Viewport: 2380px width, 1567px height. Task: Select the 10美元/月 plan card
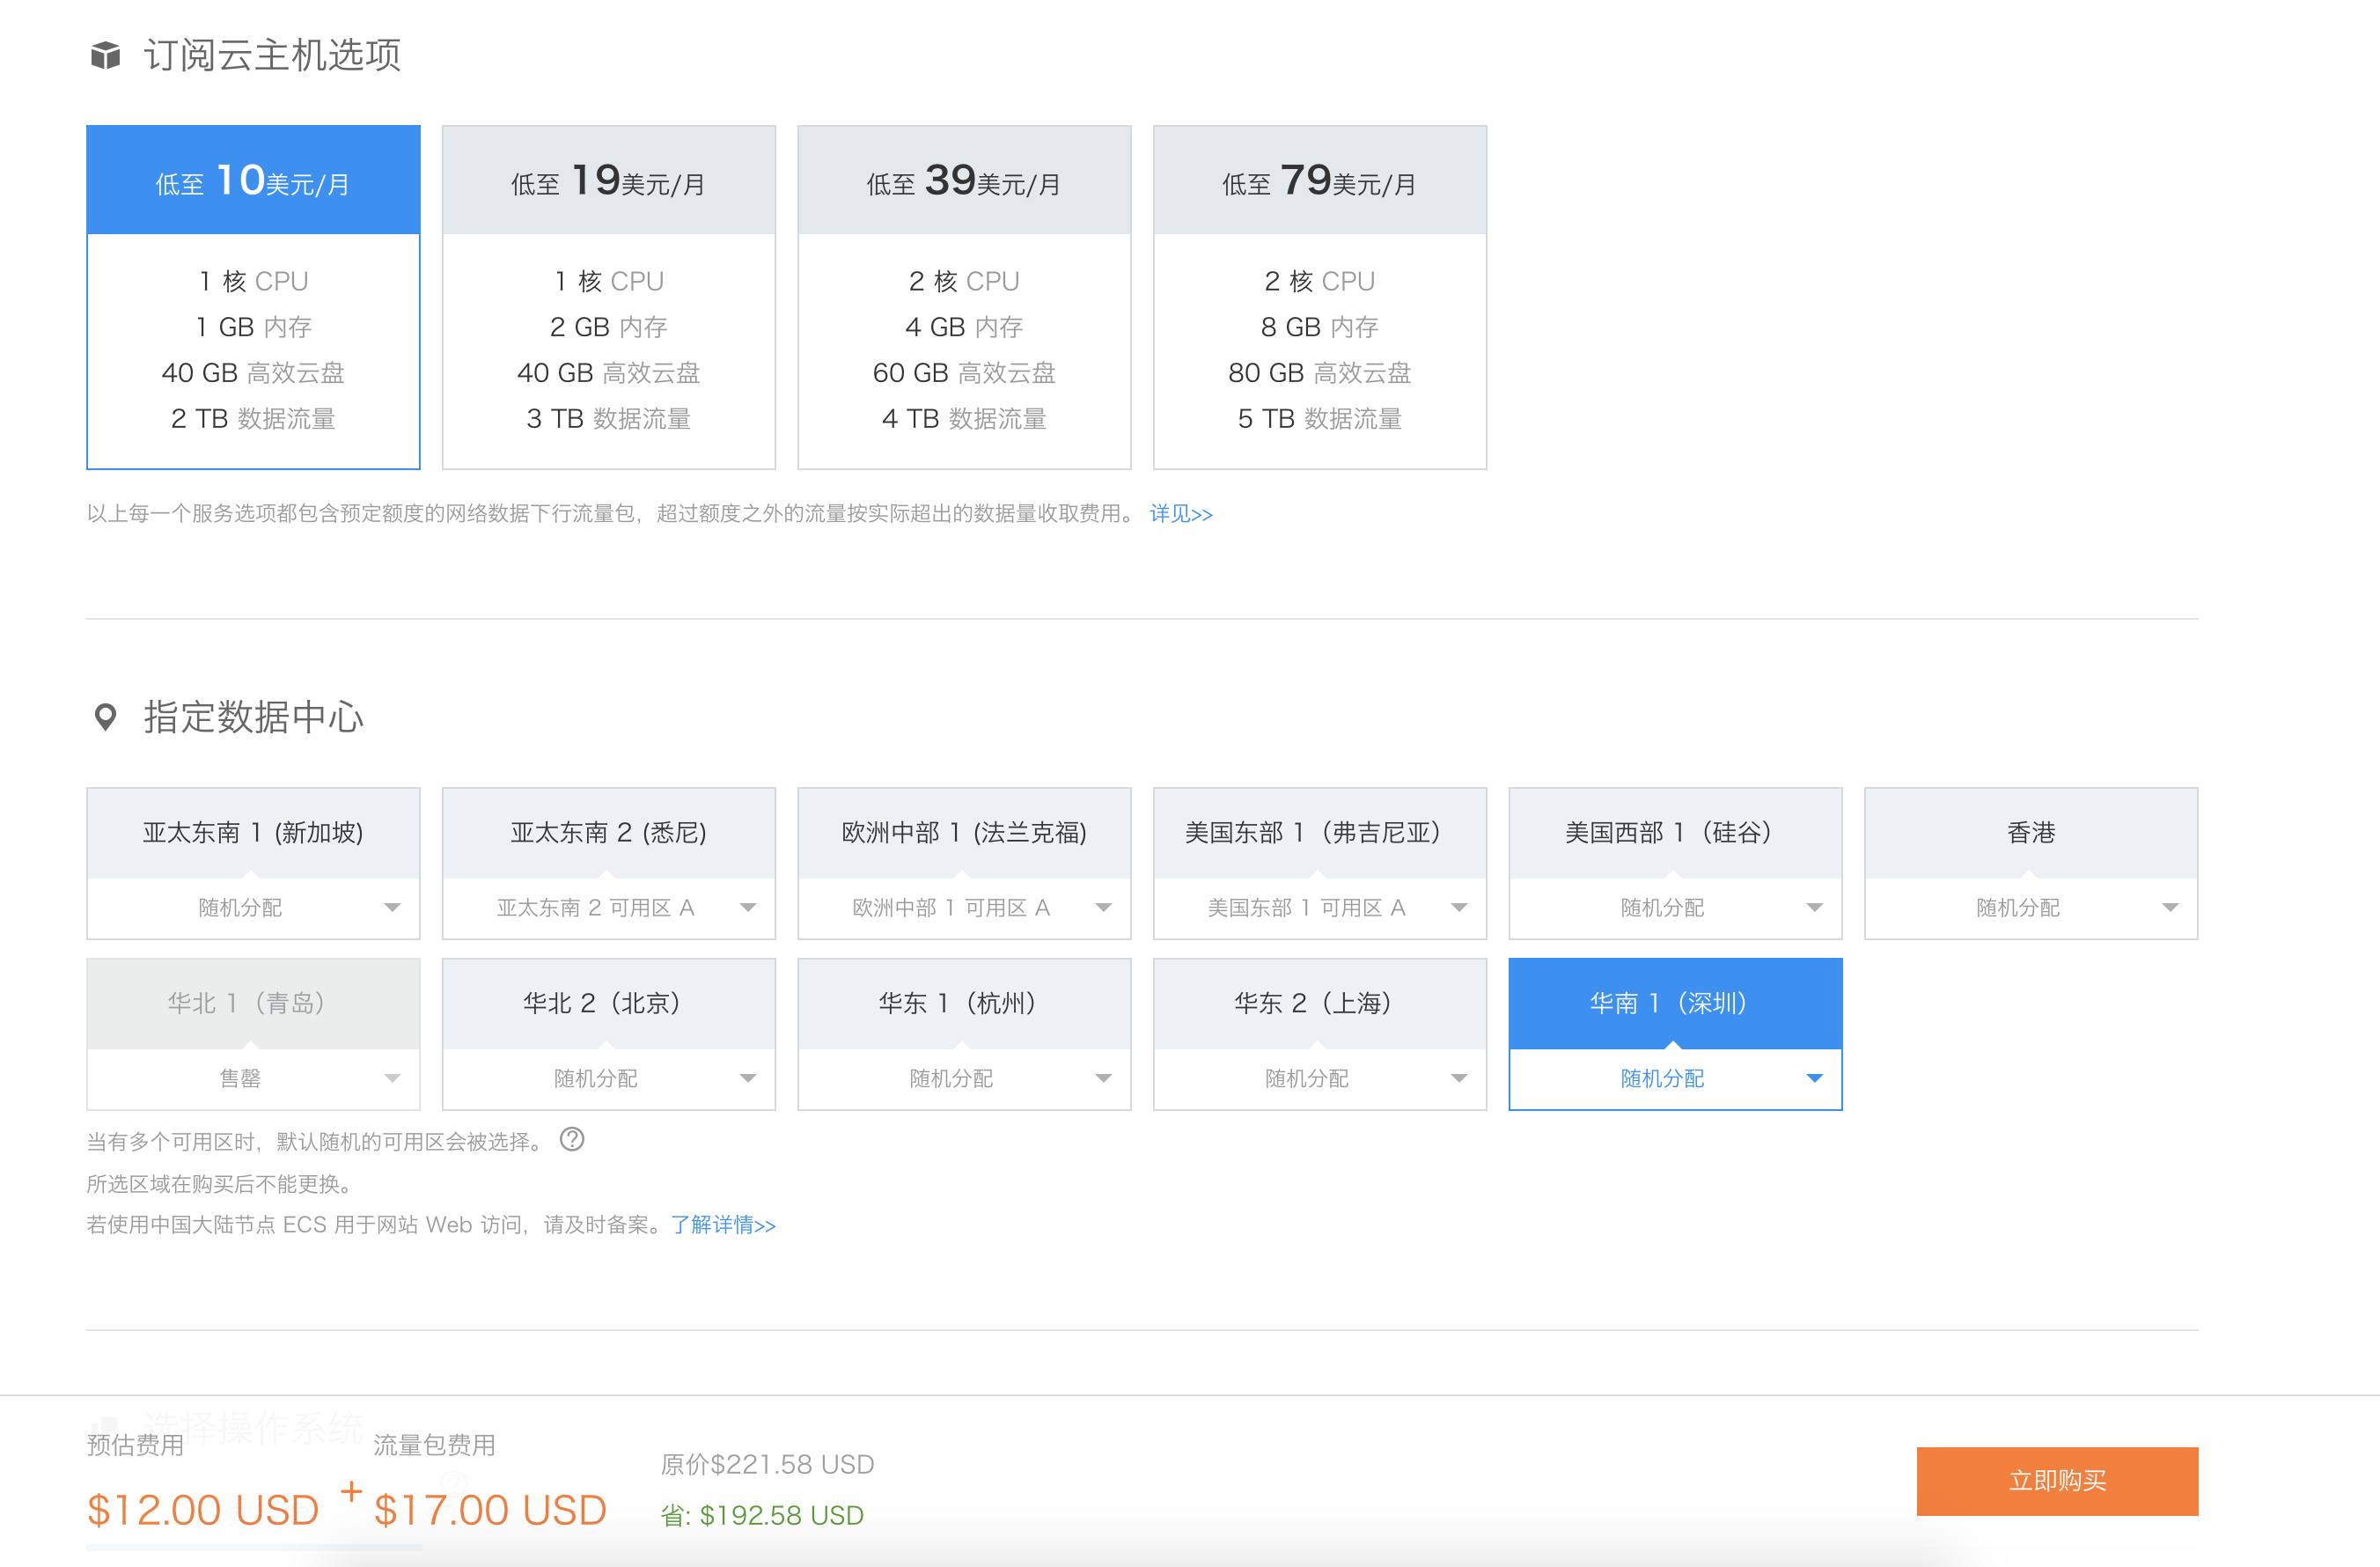pyautogui.click(x=253, y=297)
